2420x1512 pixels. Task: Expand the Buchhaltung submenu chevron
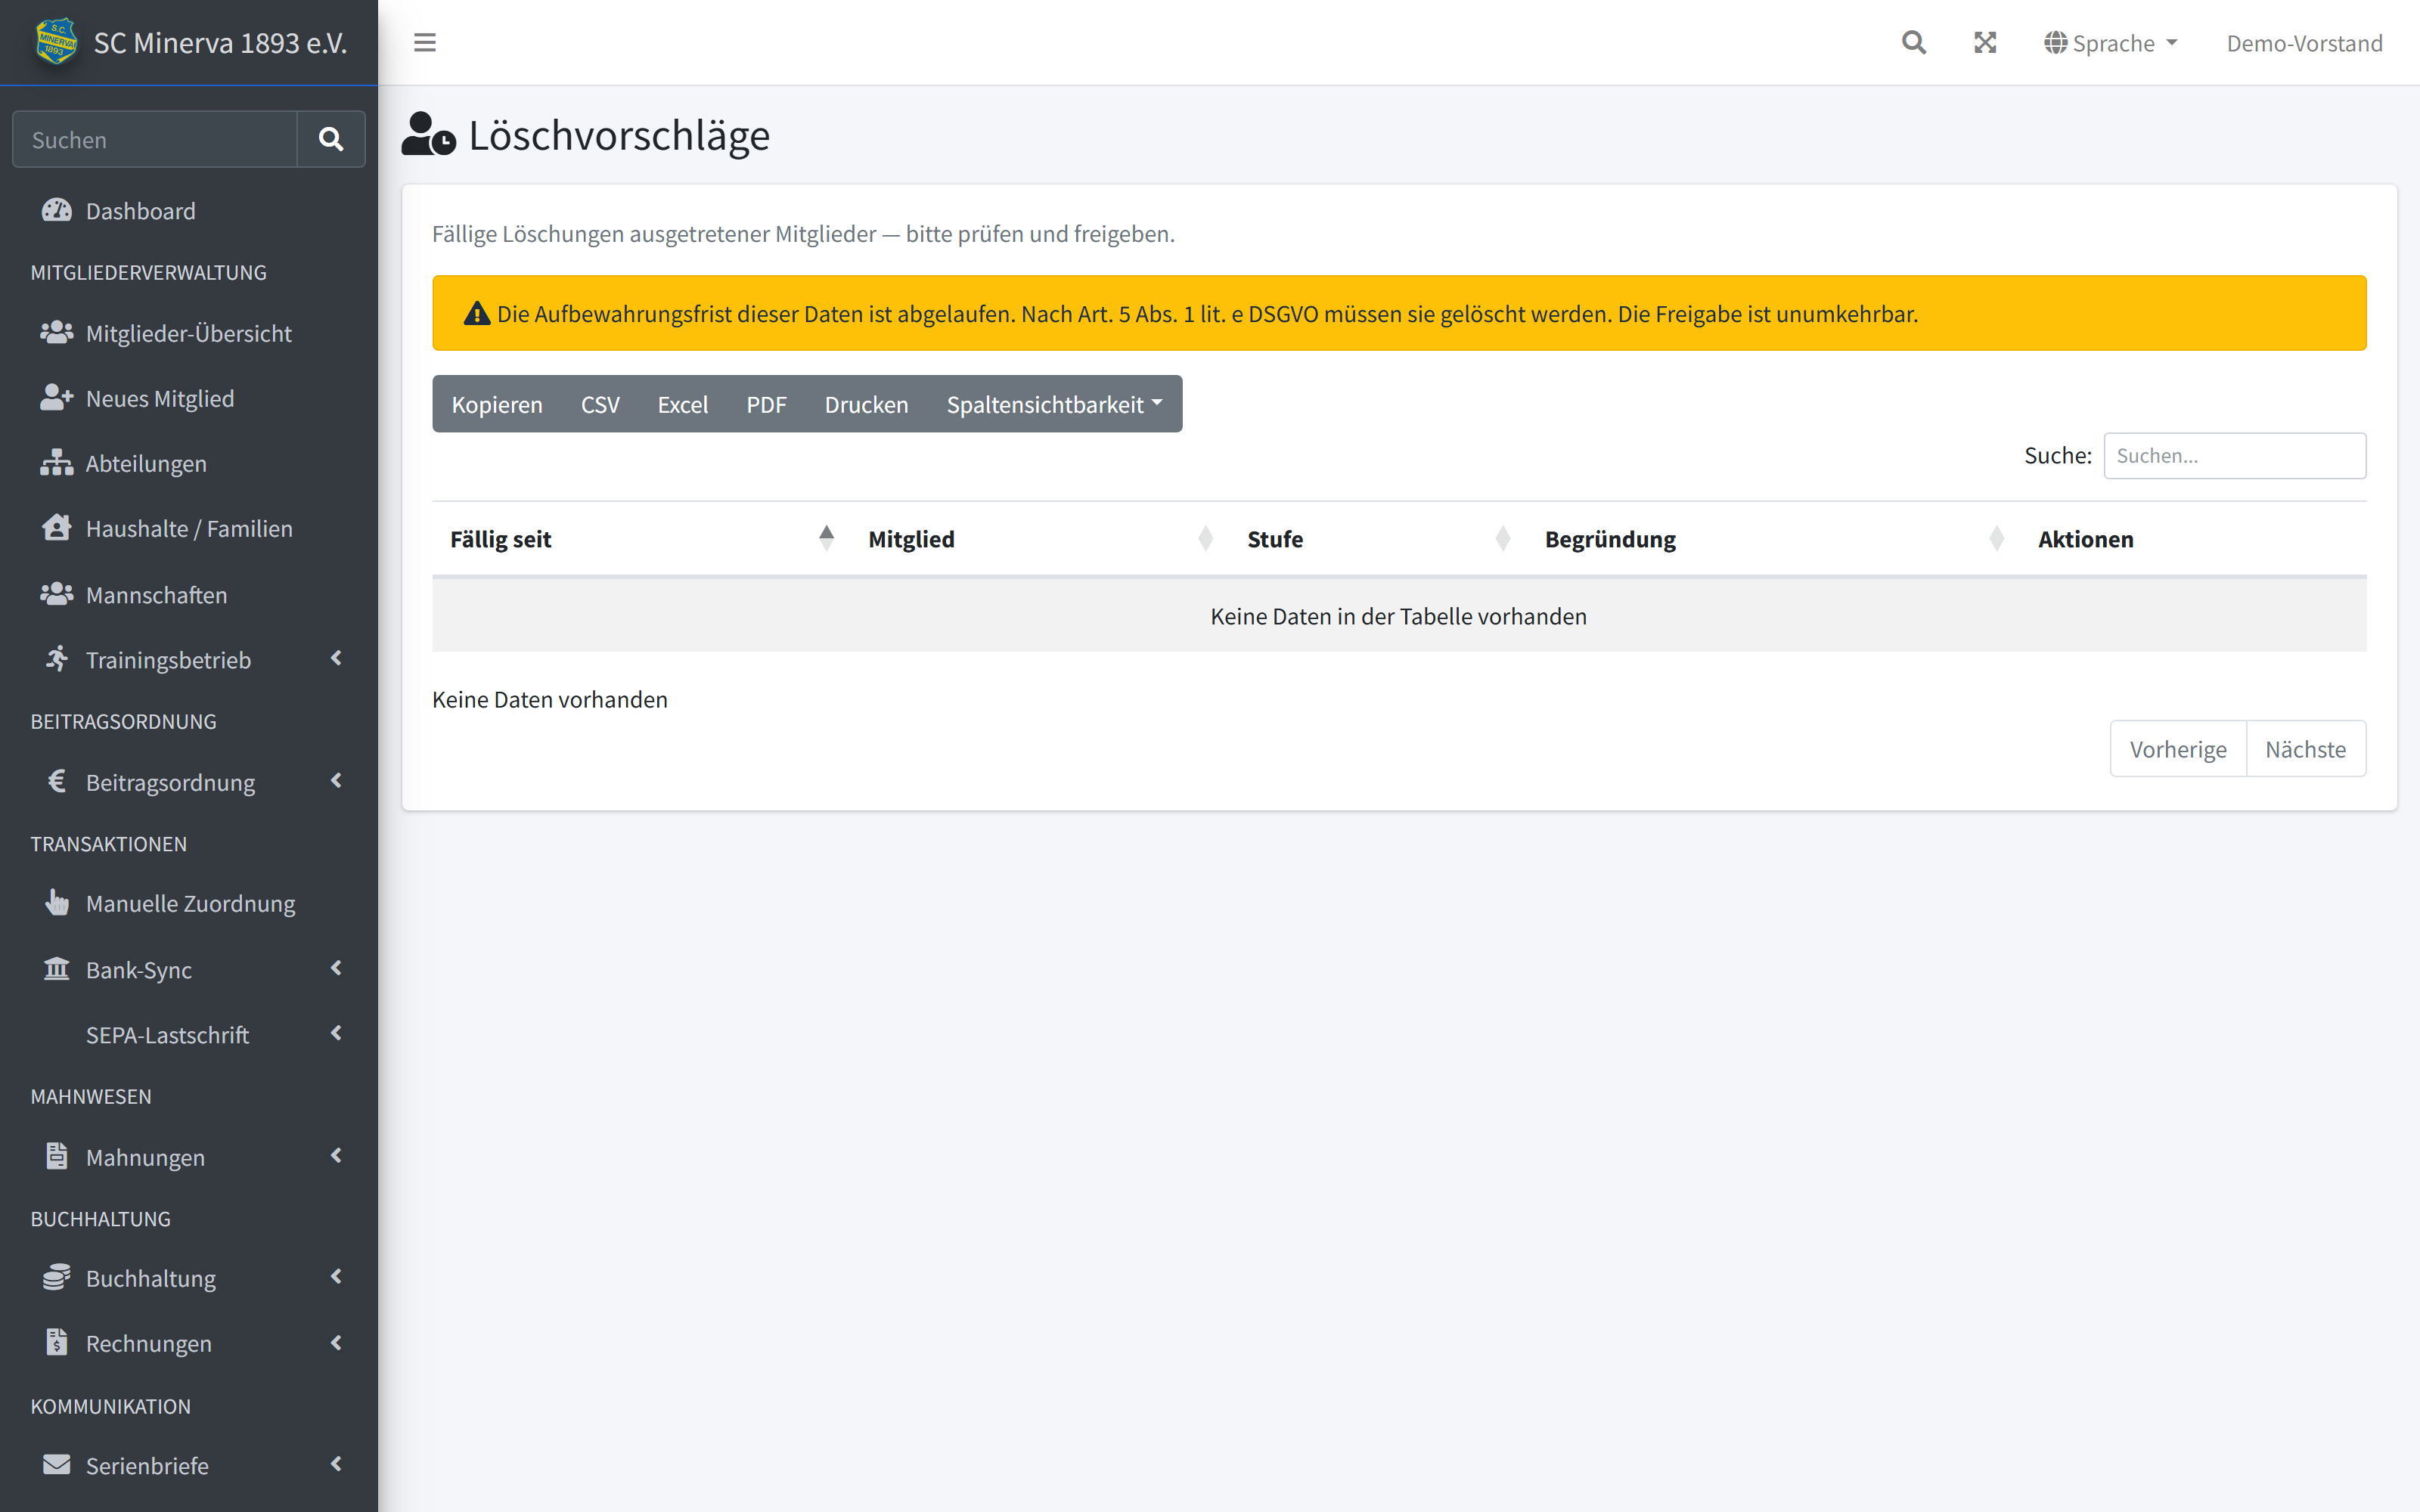point(336,1276)
